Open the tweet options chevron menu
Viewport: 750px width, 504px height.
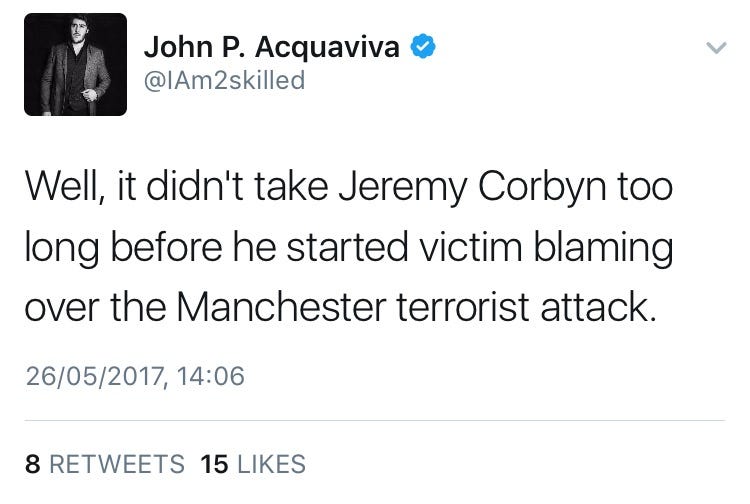[x=716, y=48]
